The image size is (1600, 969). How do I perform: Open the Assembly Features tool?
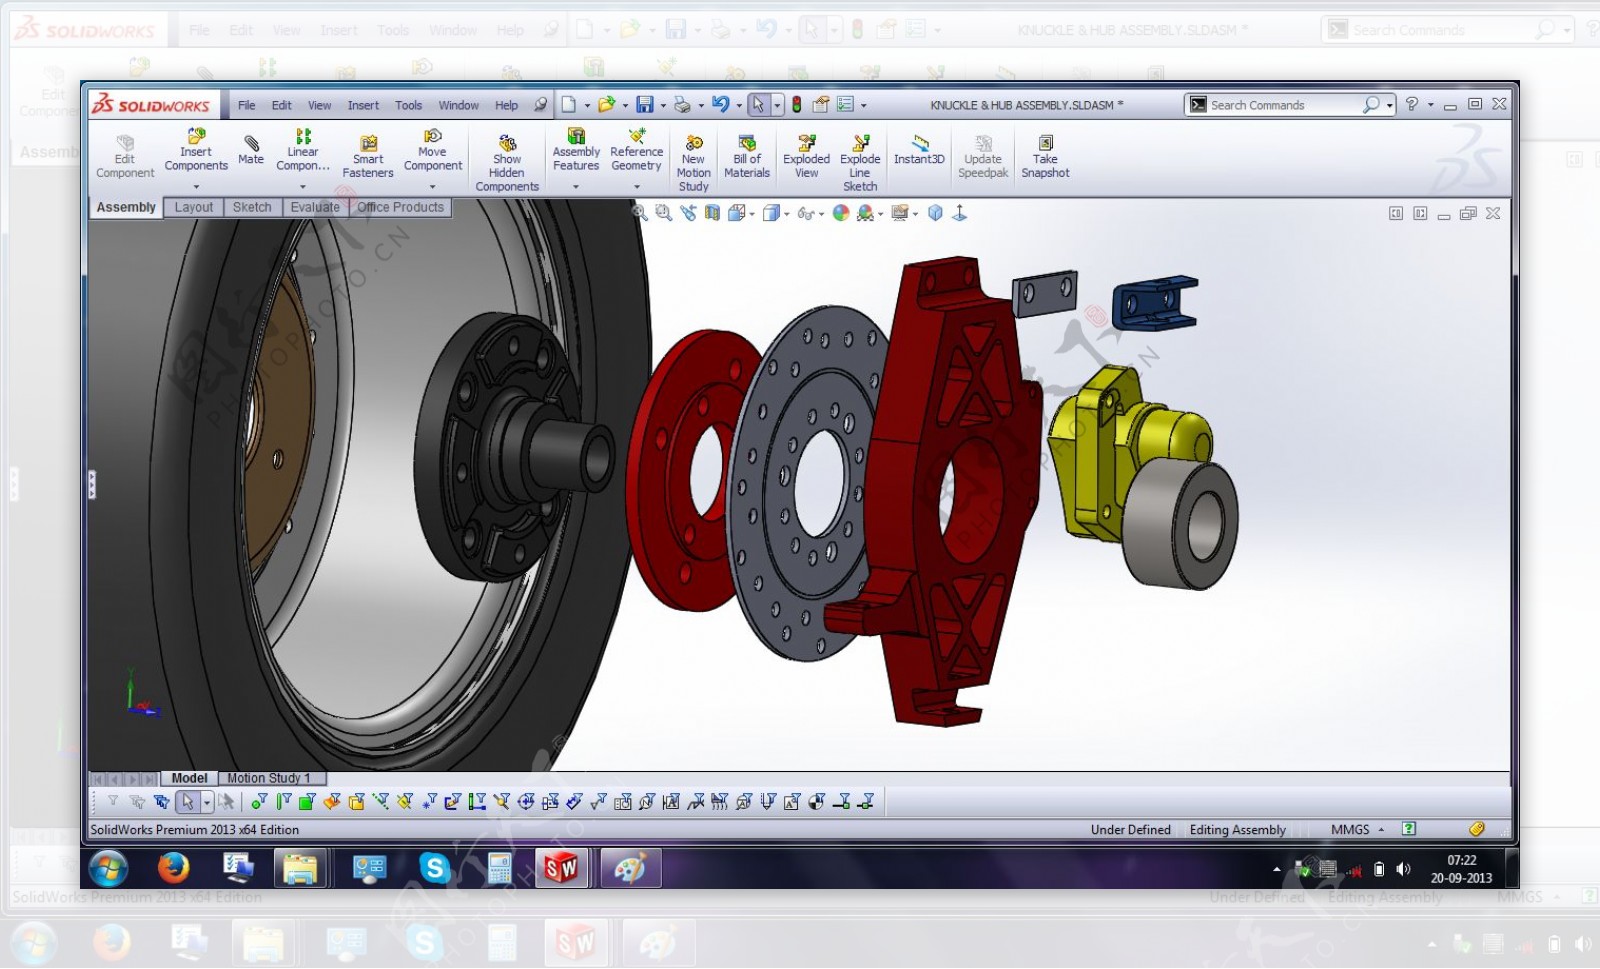point(576,150)
